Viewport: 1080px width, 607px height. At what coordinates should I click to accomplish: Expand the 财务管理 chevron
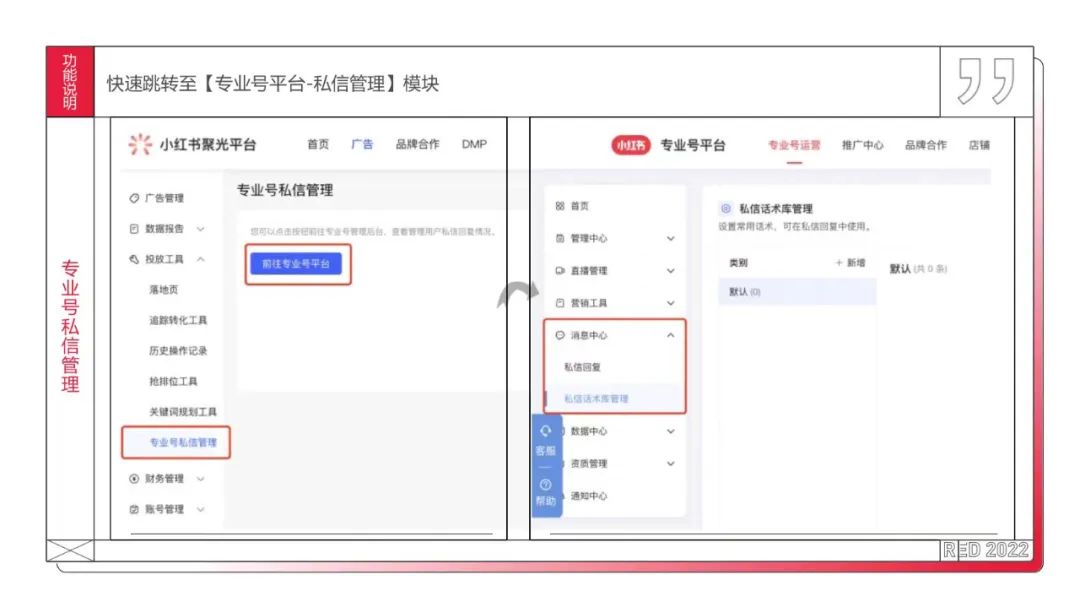[x=200, y=478]
